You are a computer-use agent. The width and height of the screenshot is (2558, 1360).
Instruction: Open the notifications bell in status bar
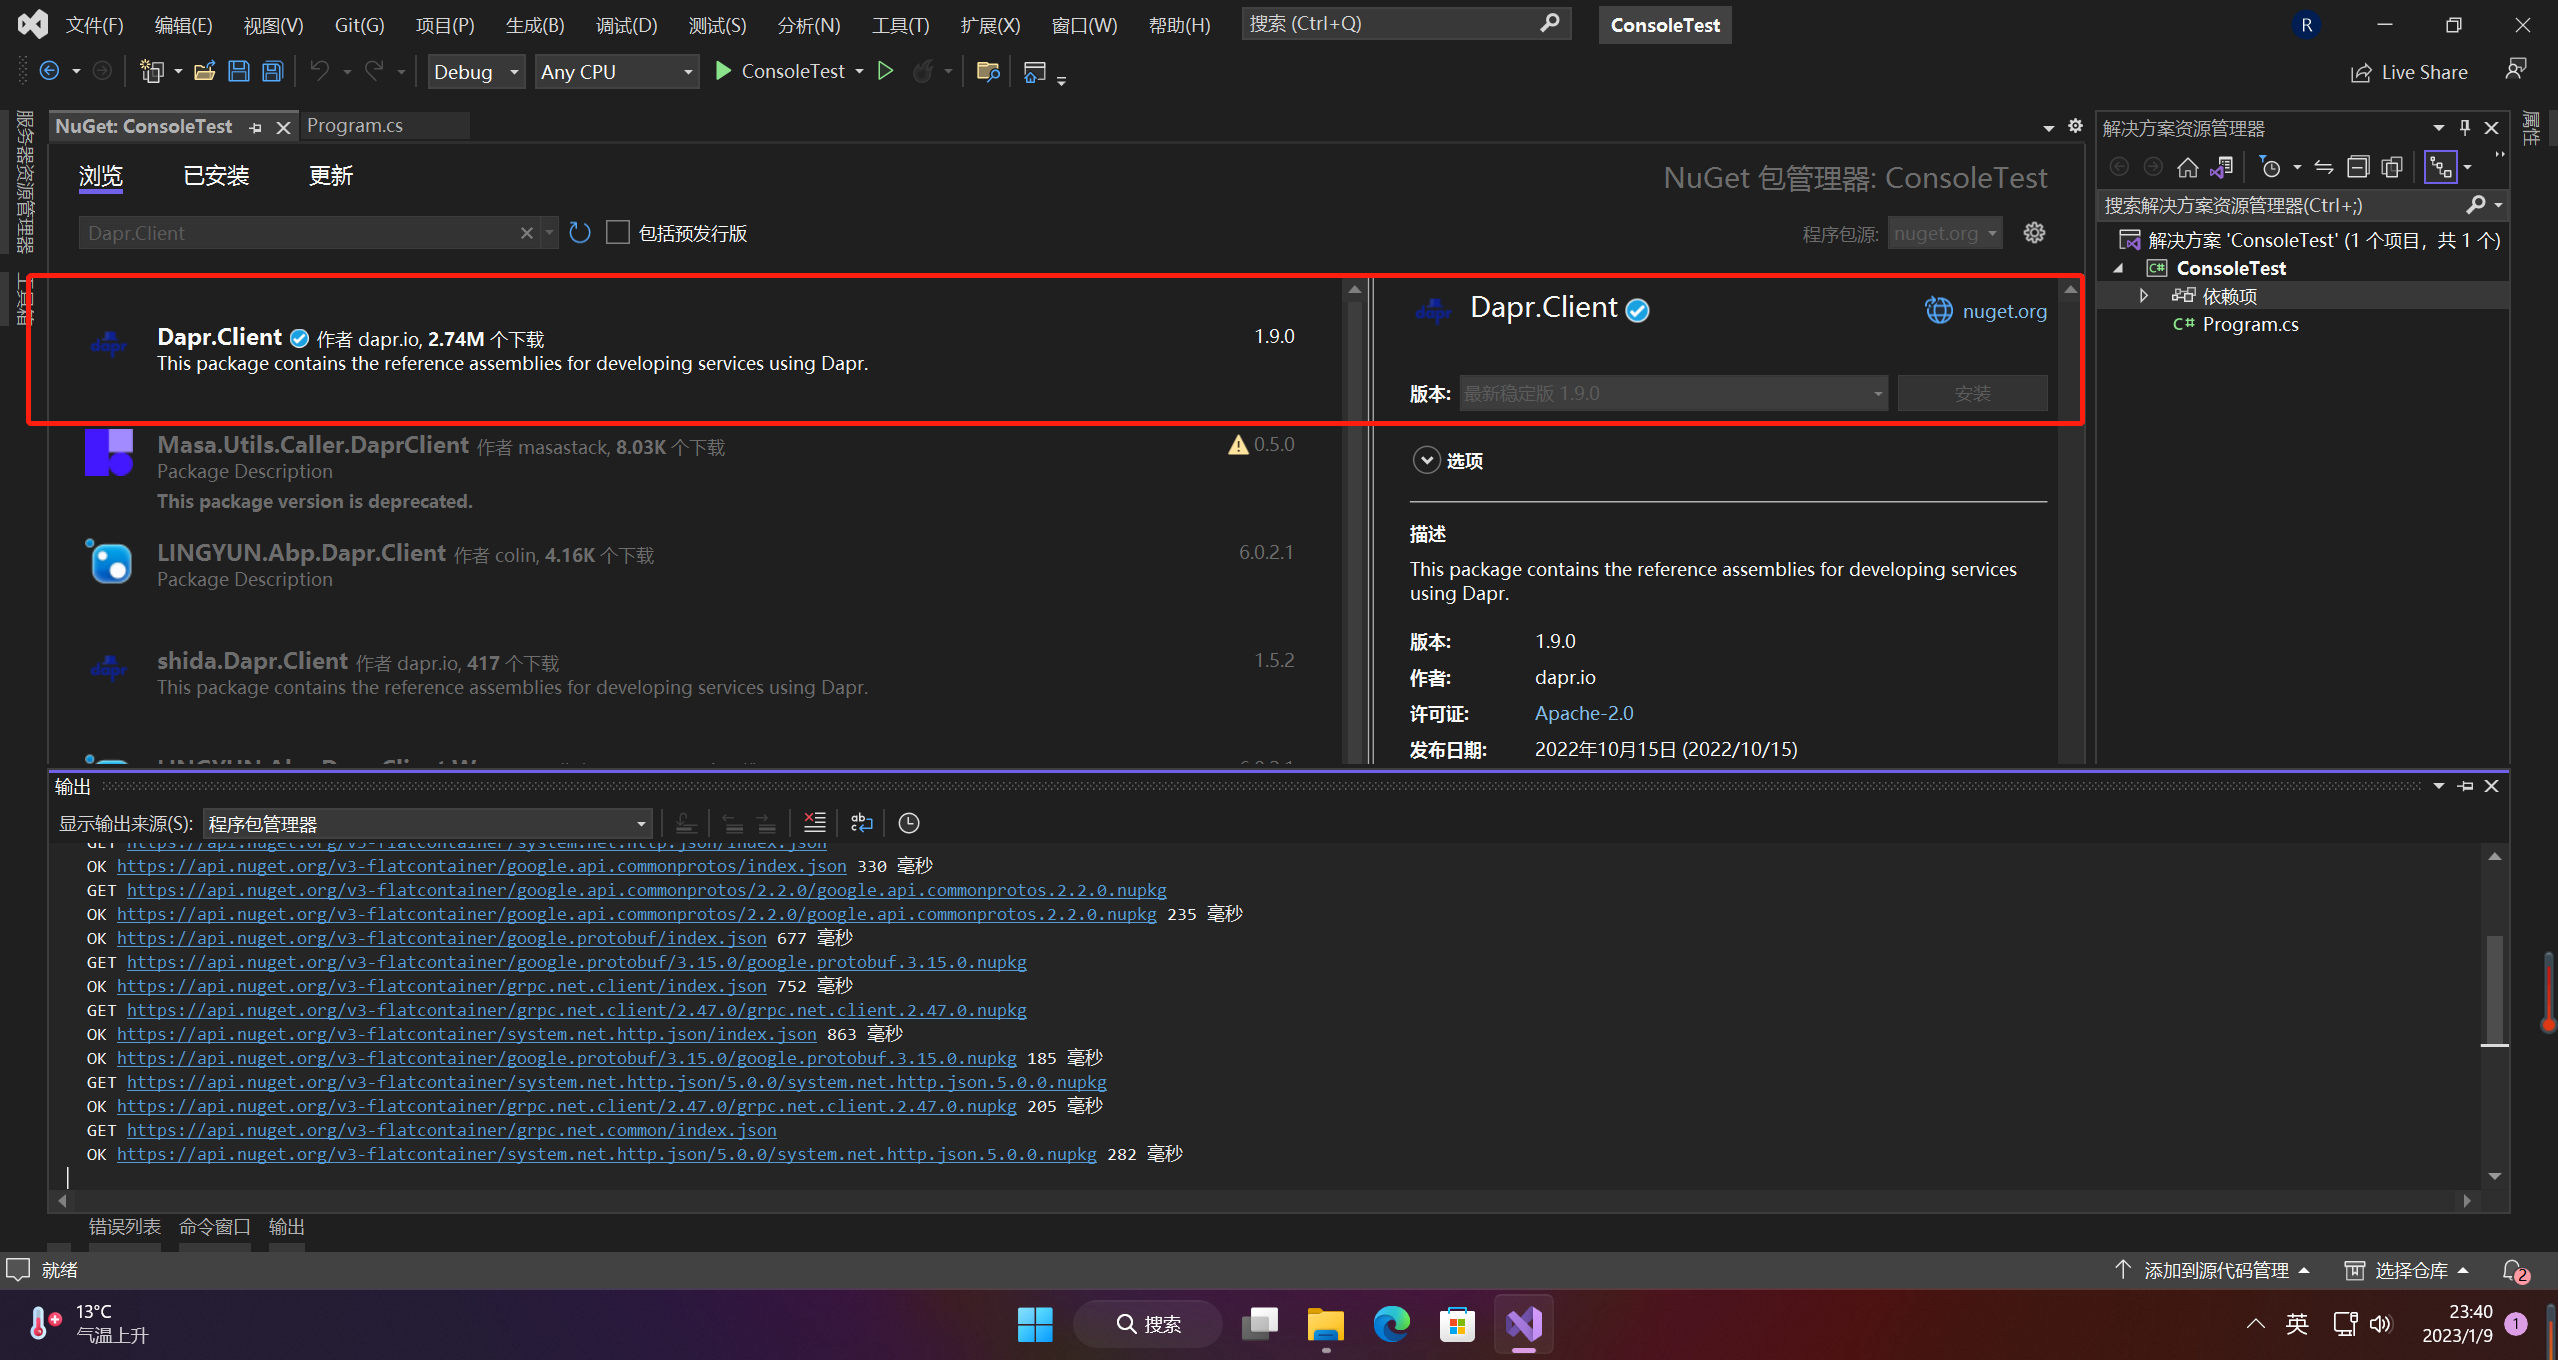pyautogui.click(x=2514, y=1270)
